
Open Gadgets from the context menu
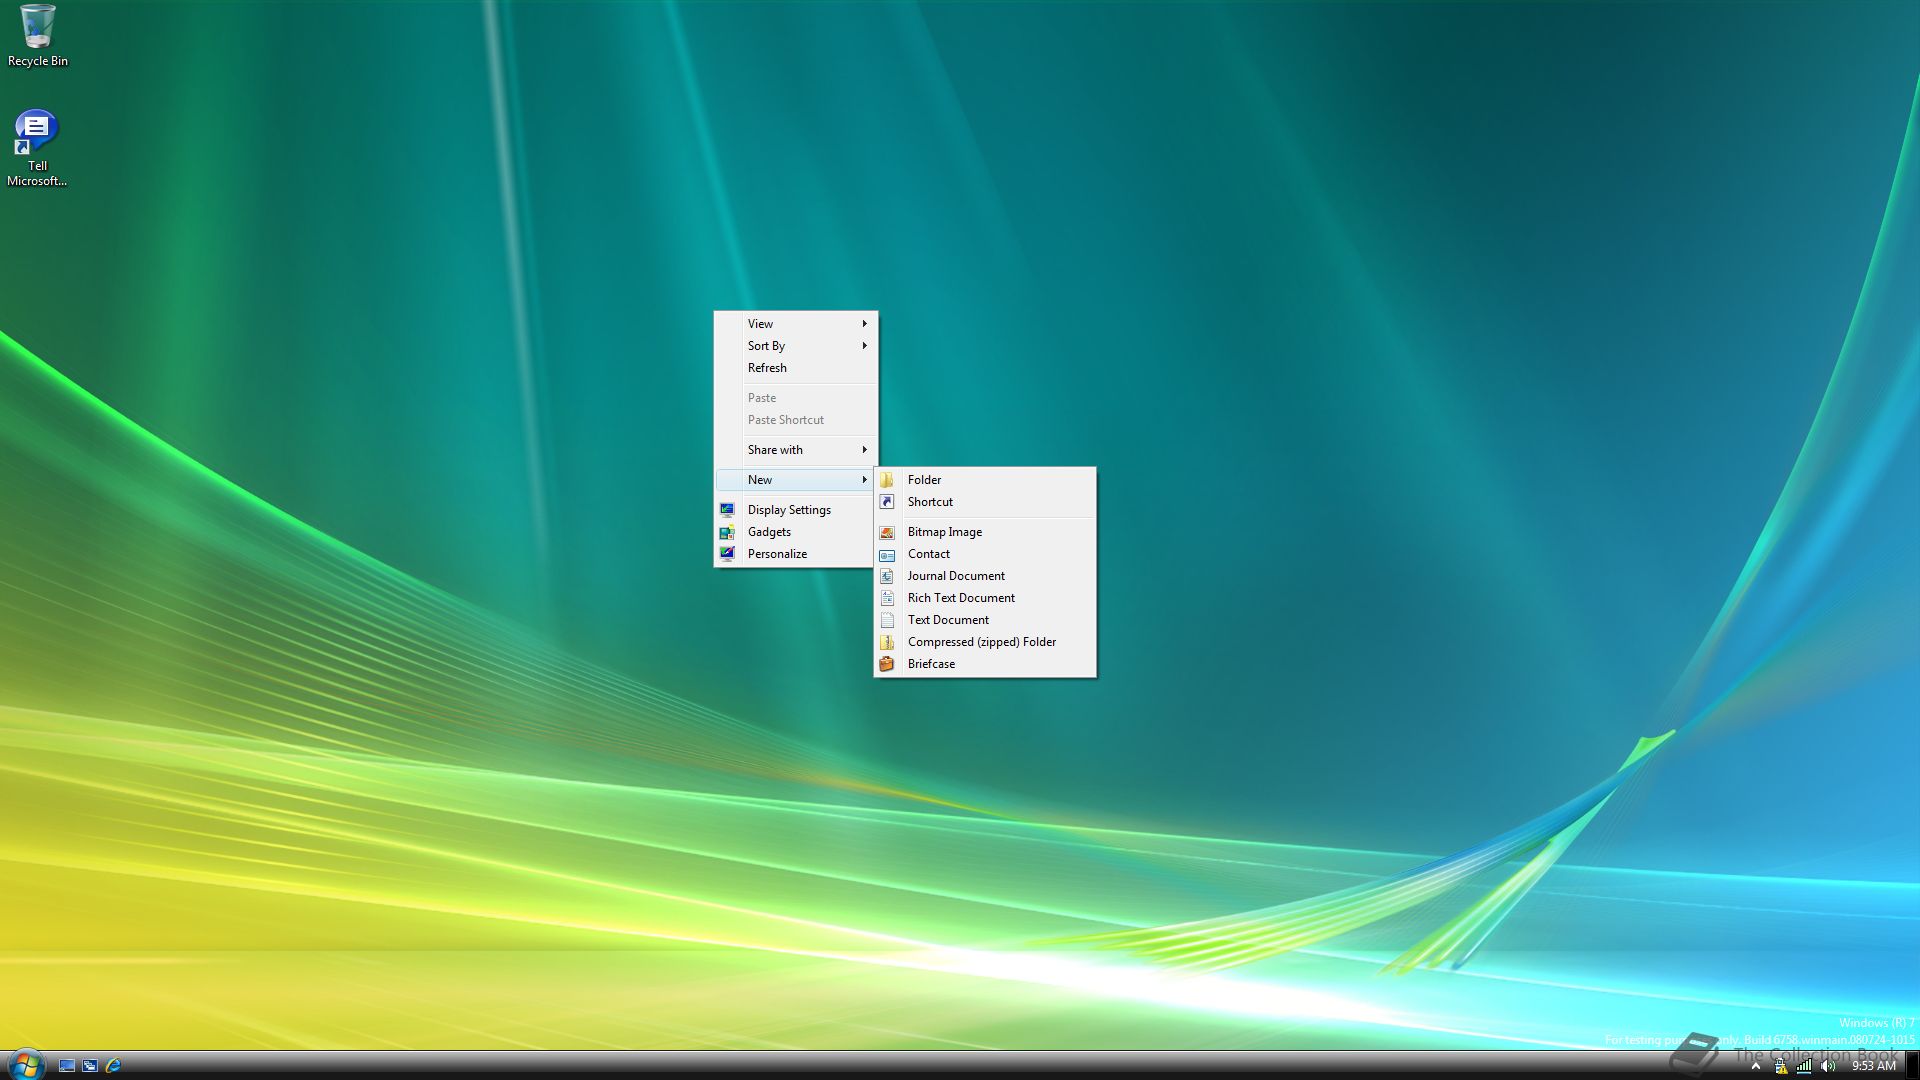(796, 532)
